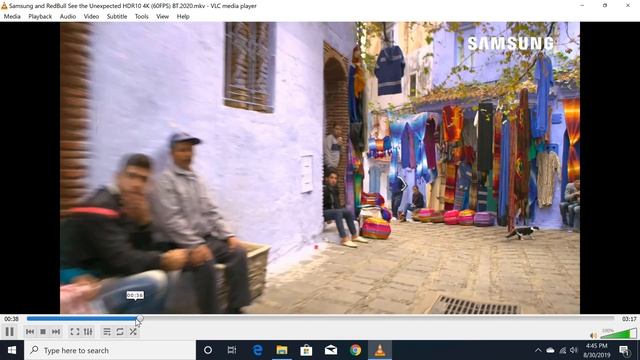Open system volume tray icon
The width and height of the screenshot is (640, 360).
[x=573, y=350]
